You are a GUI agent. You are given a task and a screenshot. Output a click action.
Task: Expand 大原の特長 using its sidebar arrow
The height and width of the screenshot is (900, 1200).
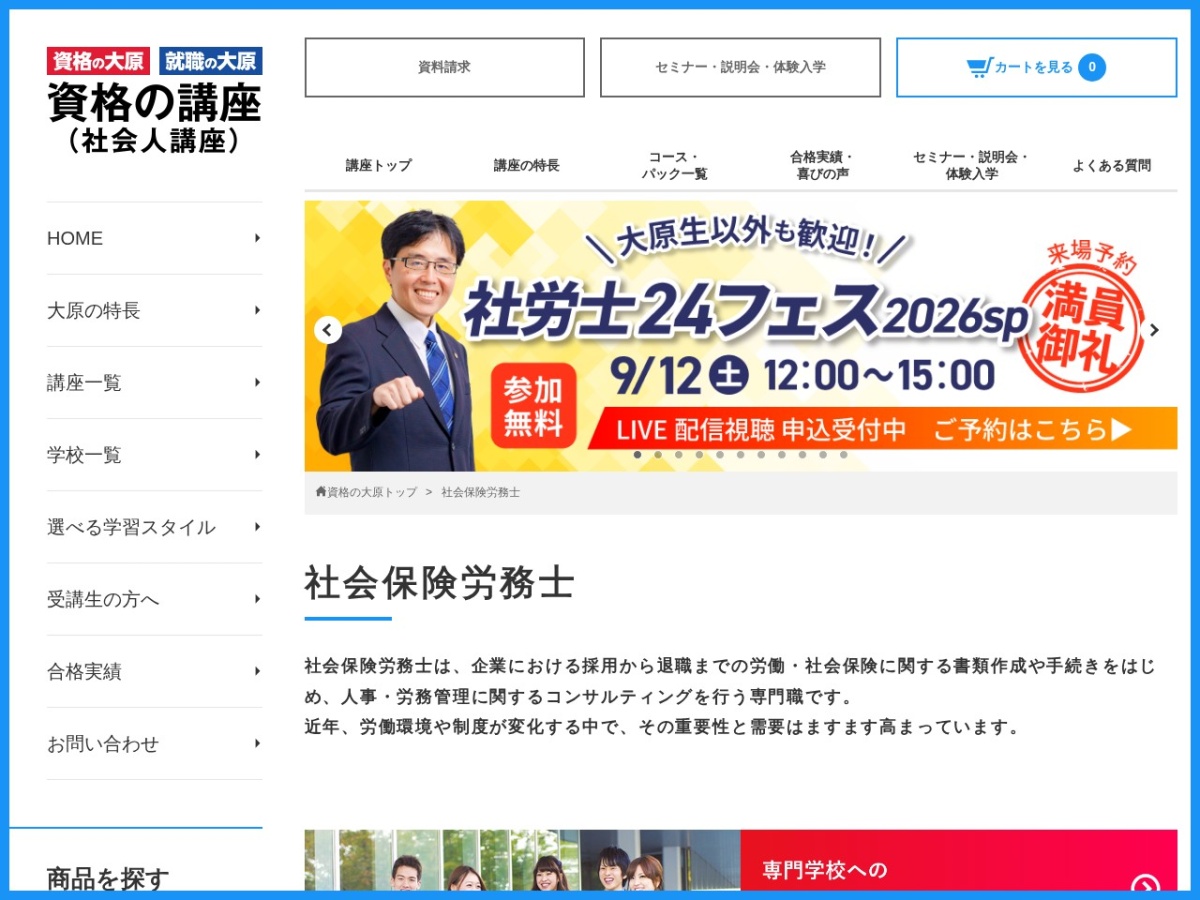coord(257,310)
